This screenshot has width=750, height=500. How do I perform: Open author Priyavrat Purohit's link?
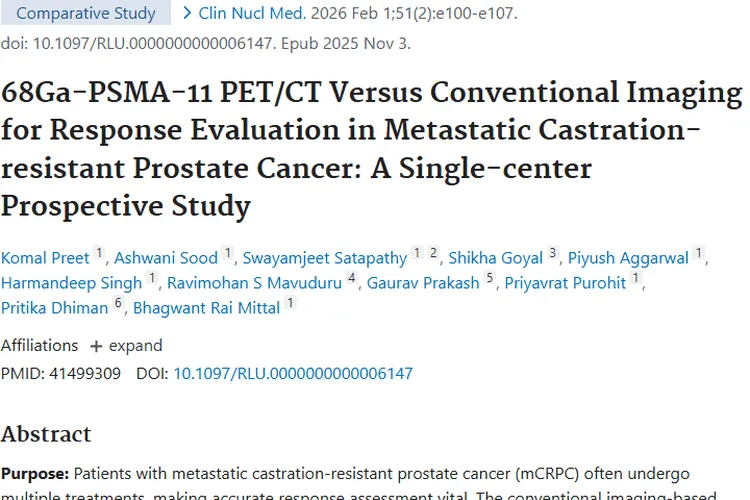pyautogui.click(x=565, y=283)
